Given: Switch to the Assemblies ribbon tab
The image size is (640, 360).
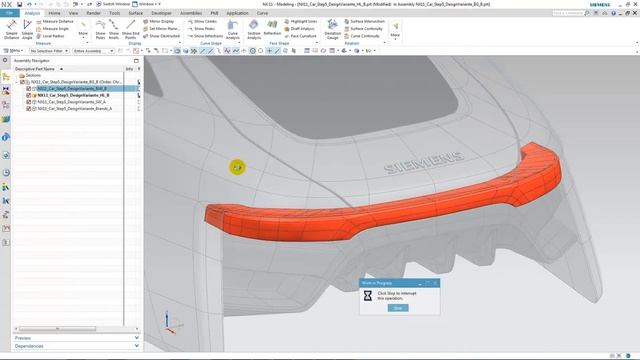Looking at the screenshot, I should coord(191,13).
